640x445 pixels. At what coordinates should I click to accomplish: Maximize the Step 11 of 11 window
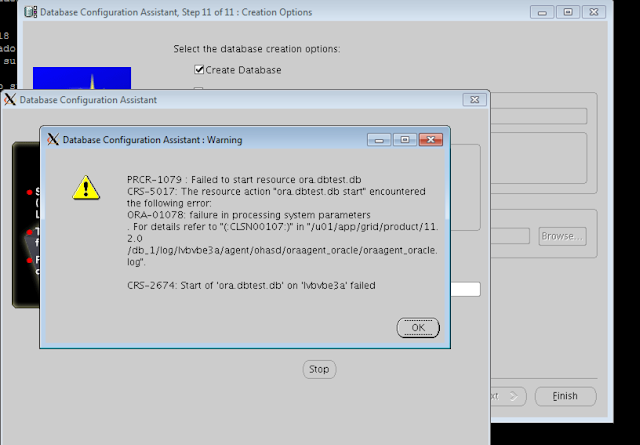[568, 12]
